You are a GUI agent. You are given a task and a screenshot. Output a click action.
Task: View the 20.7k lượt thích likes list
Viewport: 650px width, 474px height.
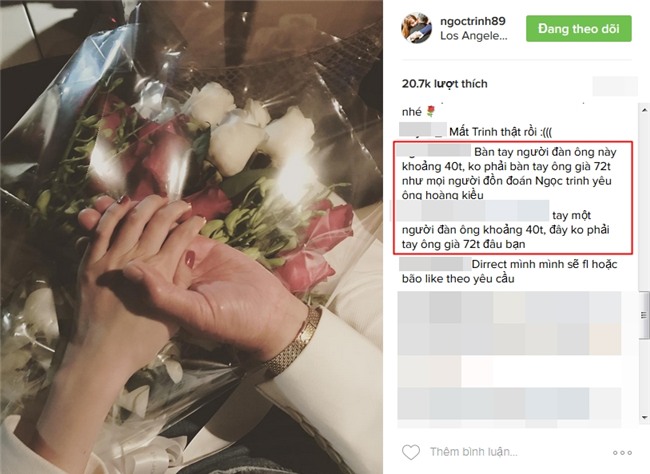(444, 84)
